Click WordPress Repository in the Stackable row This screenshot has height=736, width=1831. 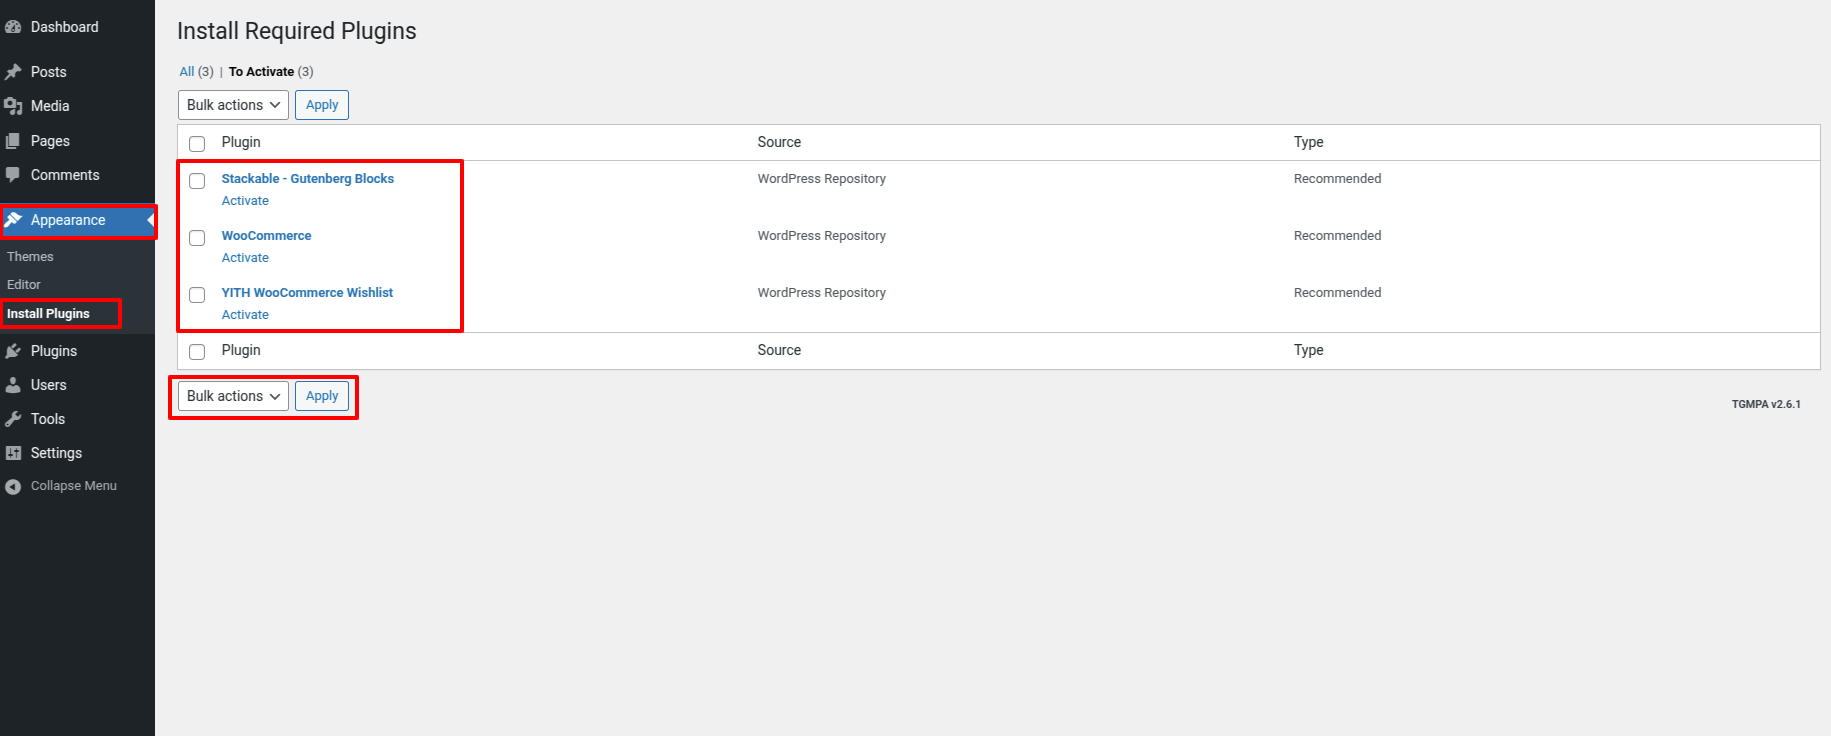[821, 179]
